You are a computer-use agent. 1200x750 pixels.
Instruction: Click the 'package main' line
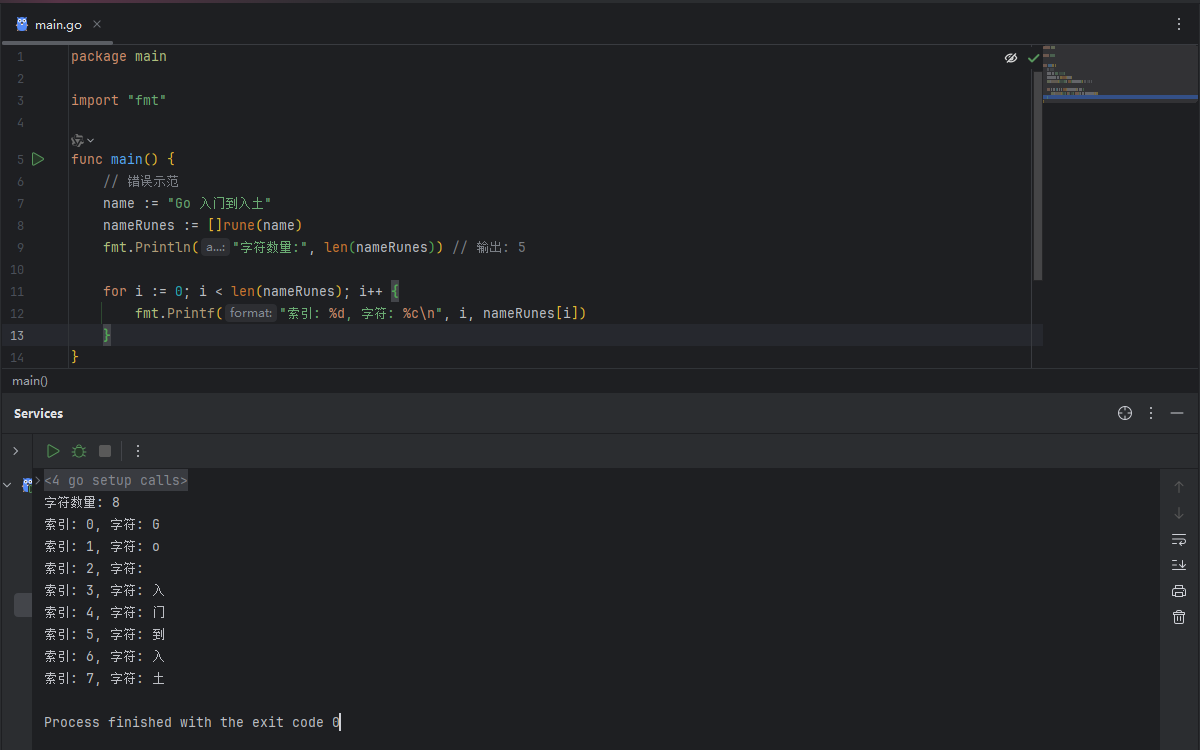coord(119,57)
